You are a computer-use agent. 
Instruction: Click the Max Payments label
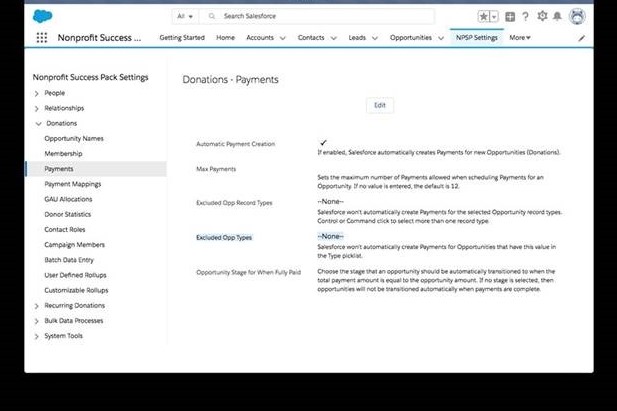click(216, 169)
